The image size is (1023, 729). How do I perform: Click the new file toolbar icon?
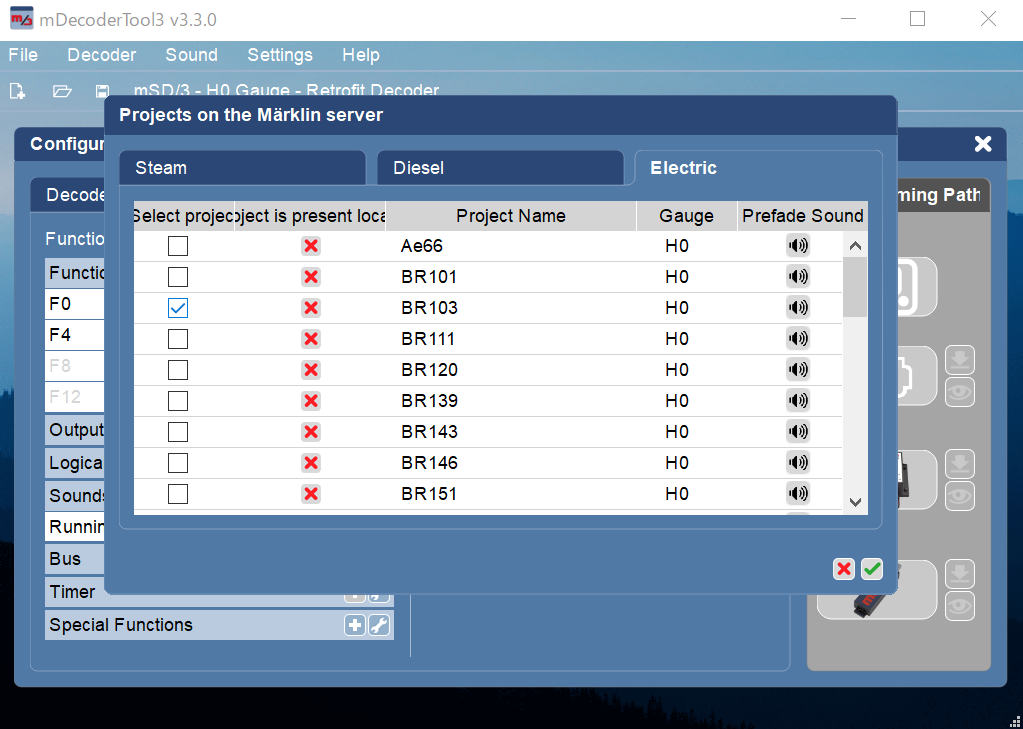[x=18, y=91]
